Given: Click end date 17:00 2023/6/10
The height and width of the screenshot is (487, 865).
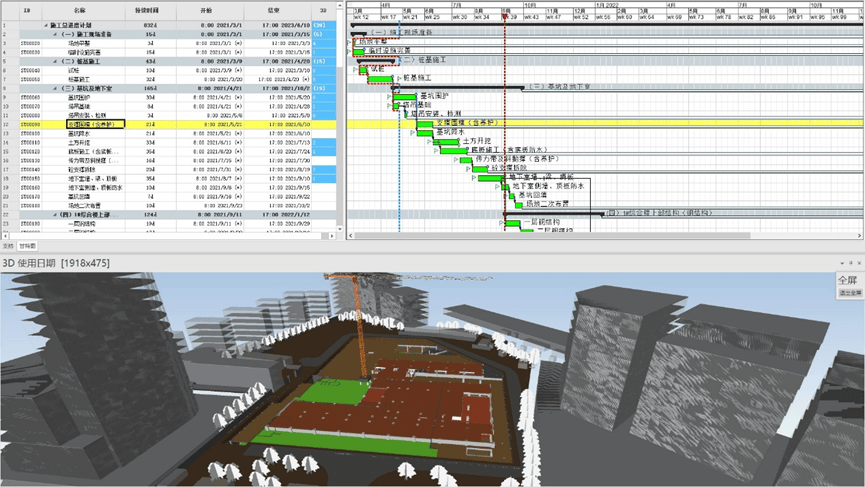Looking at the screenshot, I should click(286, 25).
